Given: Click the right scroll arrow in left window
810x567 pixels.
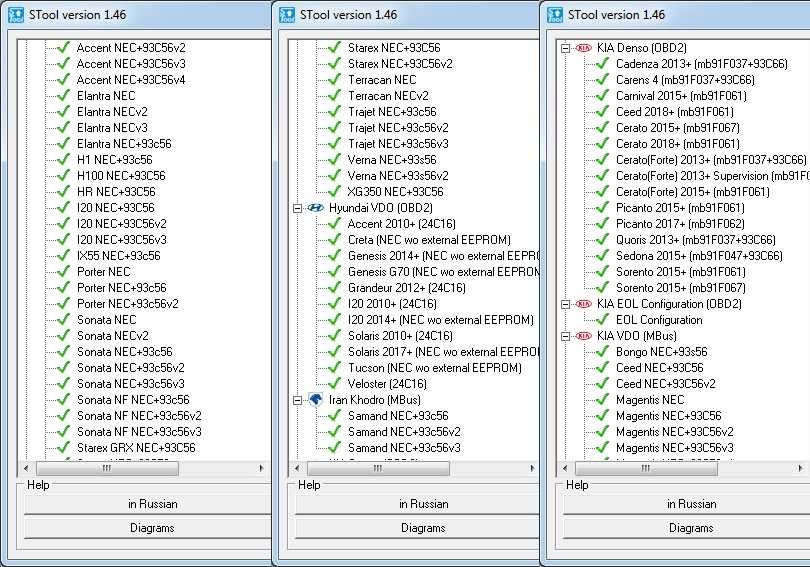Looking at the screenshot, I should pos(261,468).
